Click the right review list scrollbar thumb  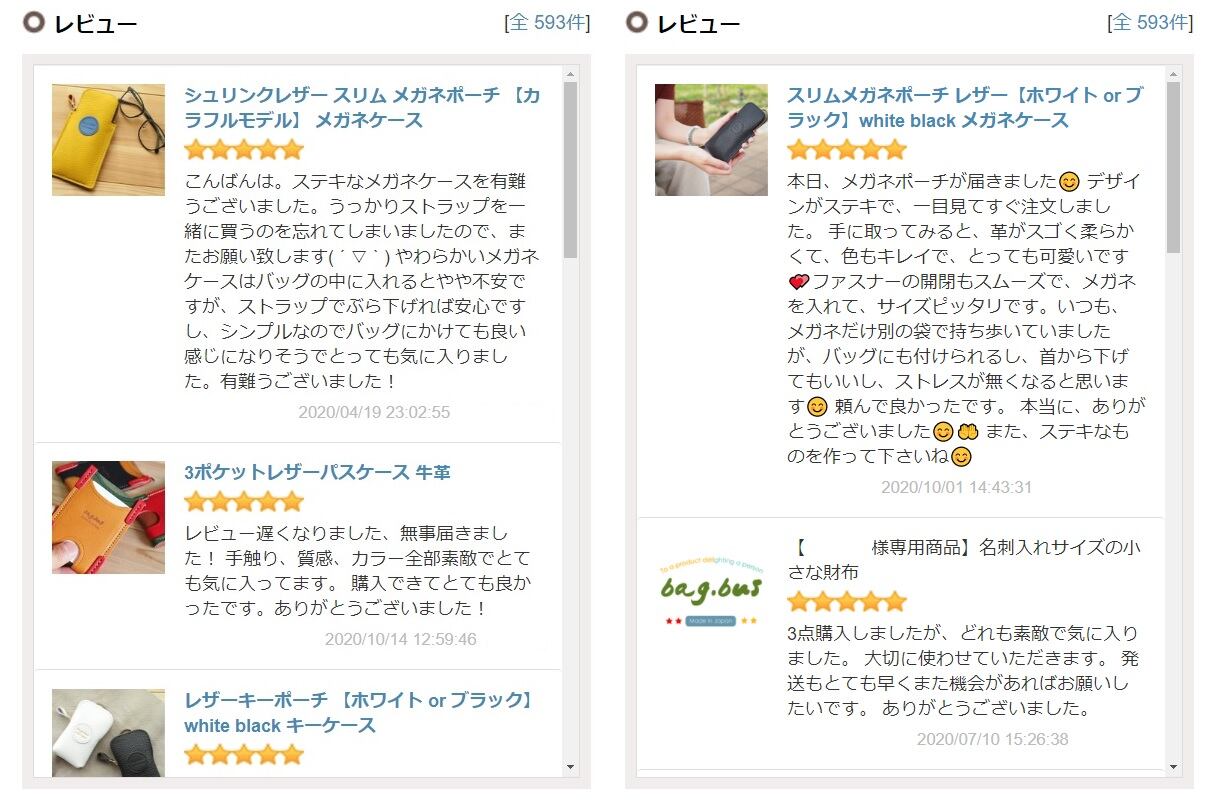[x=1174, y=167]
